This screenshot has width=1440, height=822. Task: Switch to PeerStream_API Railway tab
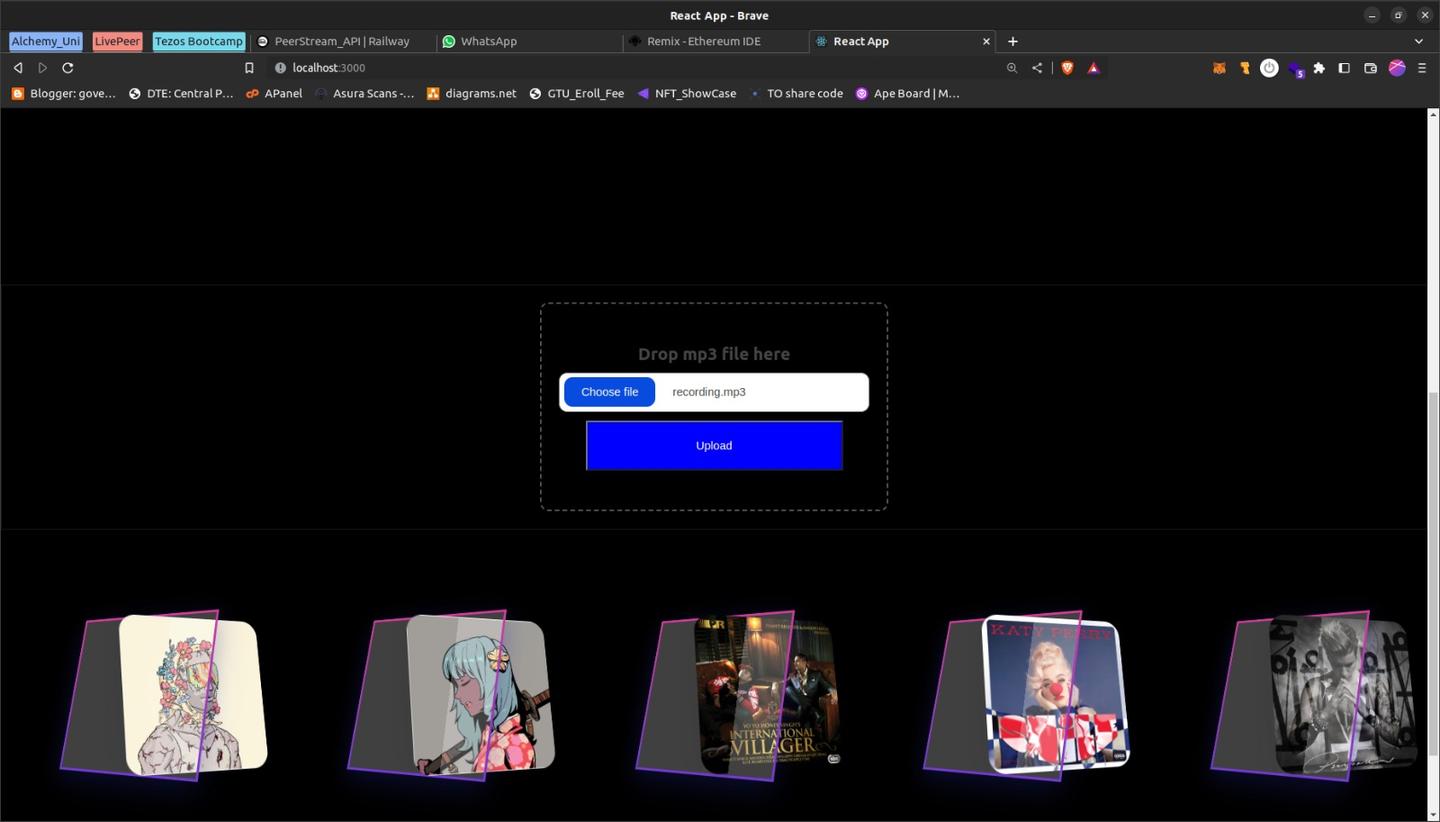(343, 41)
